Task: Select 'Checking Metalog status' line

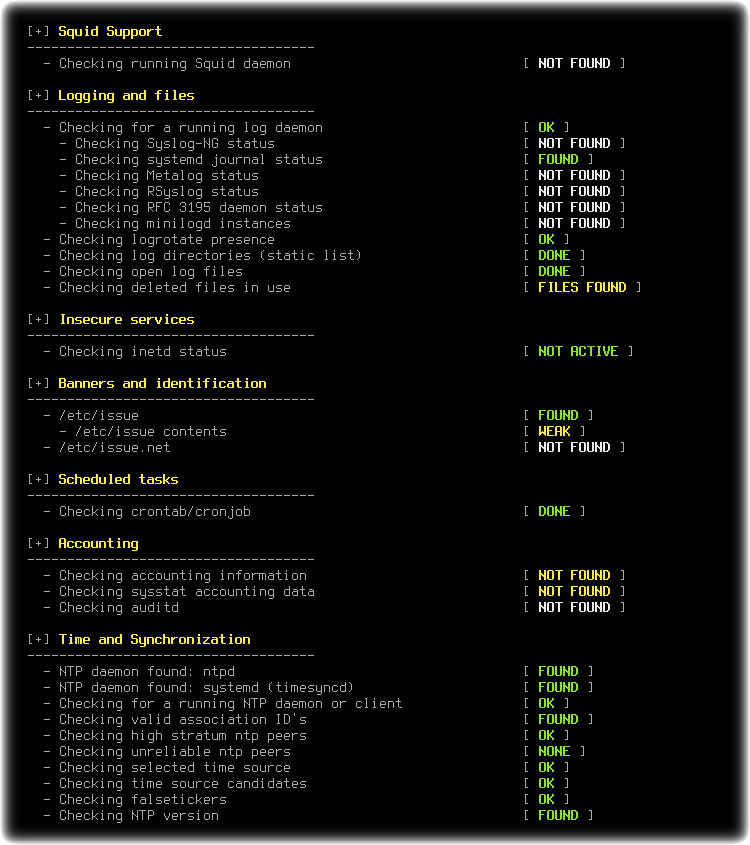Action: (x=166, y=176)
